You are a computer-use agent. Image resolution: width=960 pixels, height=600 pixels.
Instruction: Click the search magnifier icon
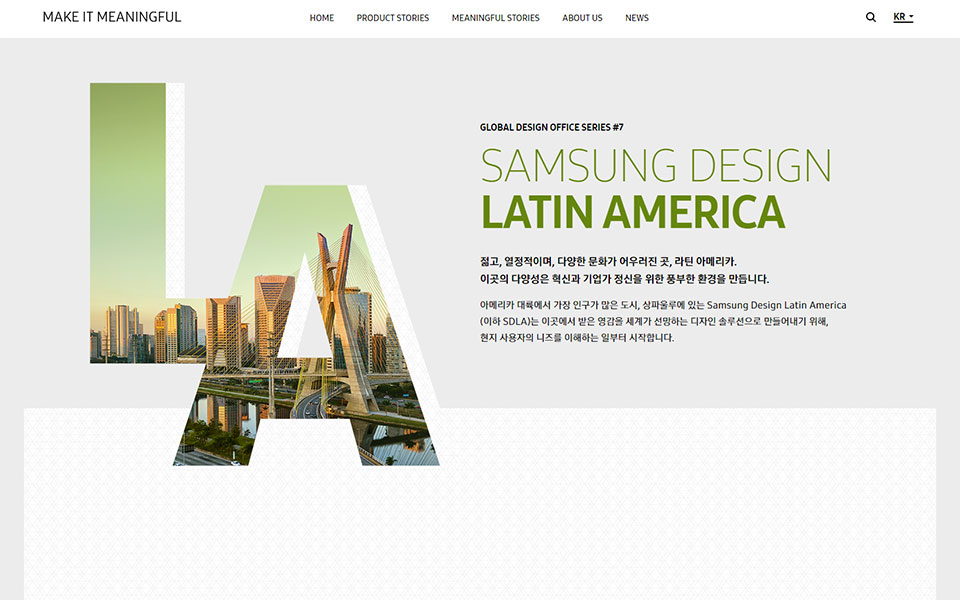[x=870, y=17]
